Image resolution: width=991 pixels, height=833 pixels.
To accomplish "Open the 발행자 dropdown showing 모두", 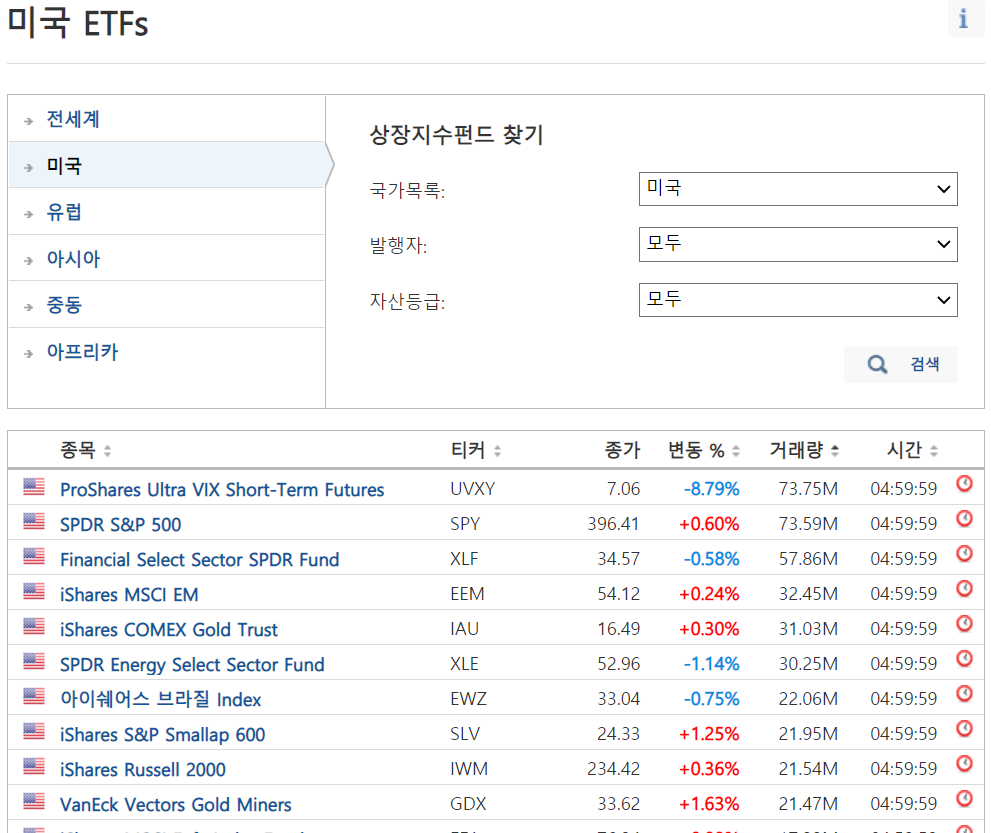I will [798, 245].
